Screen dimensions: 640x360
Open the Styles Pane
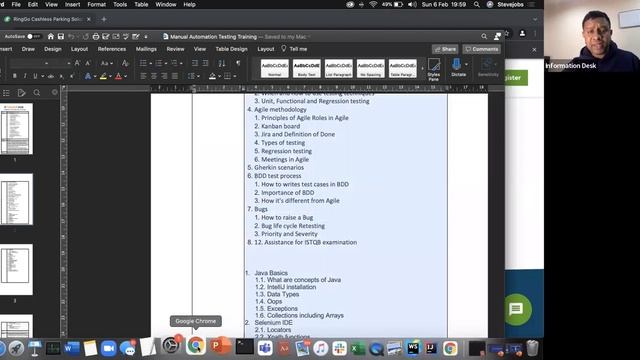point(434,69)
